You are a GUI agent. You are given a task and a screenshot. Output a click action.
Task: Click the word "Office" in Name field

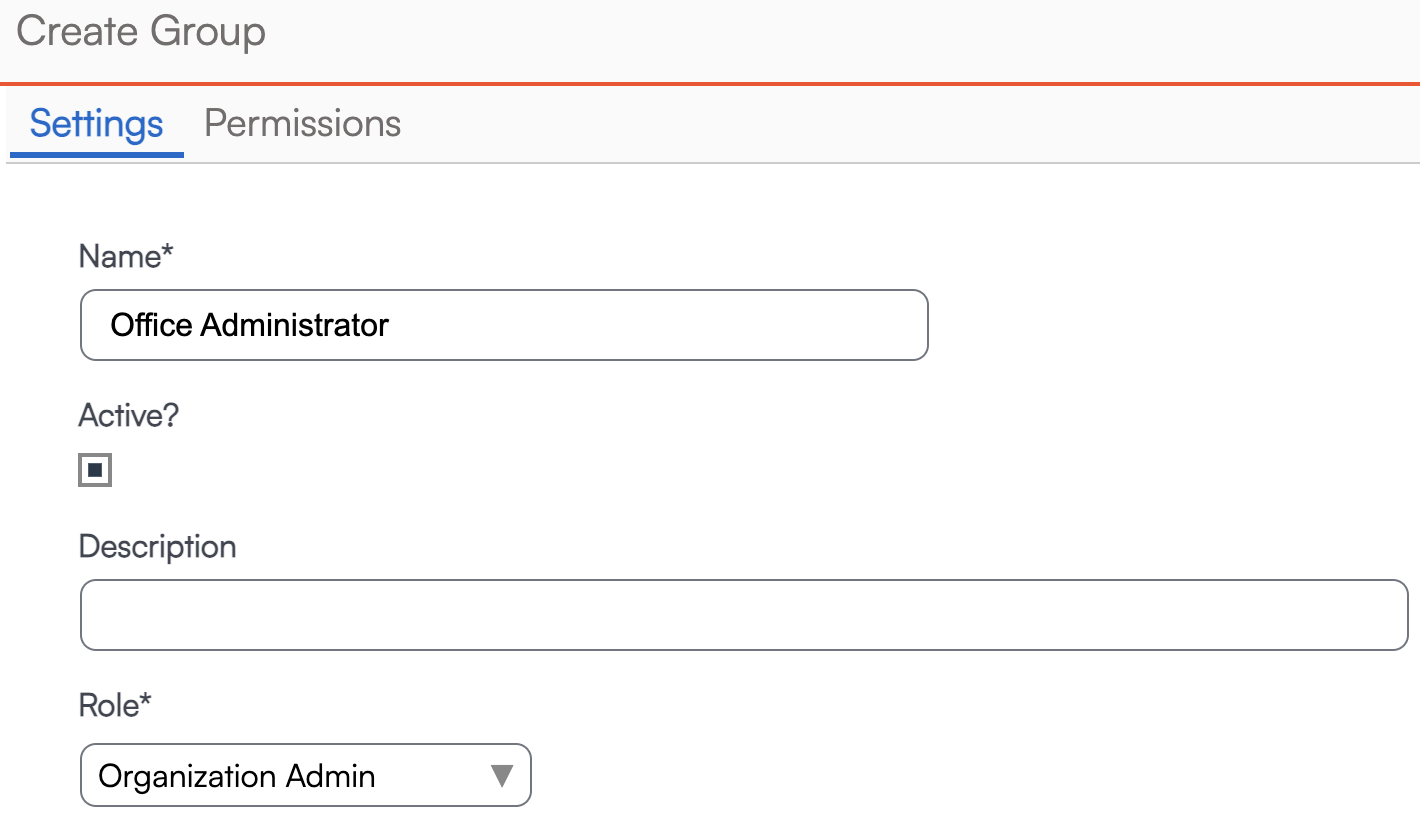[x=152, y=325]
